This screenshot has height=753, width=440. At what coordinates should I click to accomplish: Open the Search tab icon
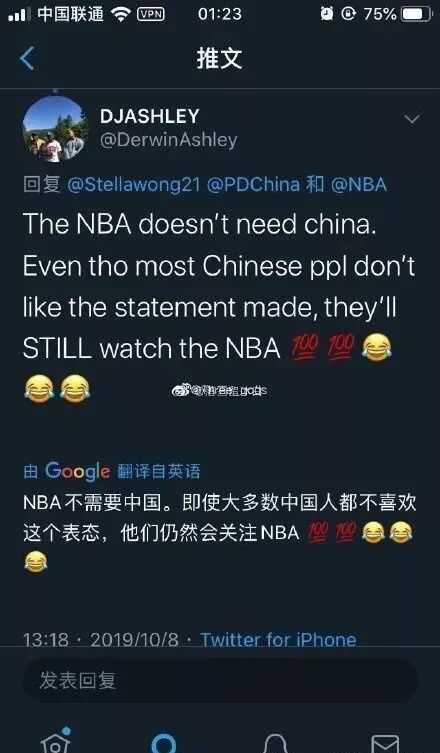coord(164,742)
